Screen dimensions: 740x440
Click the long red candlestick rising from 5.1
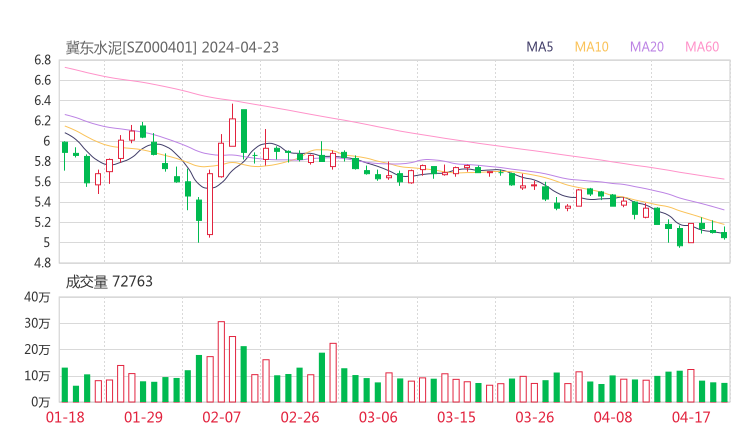coord(210,204)
